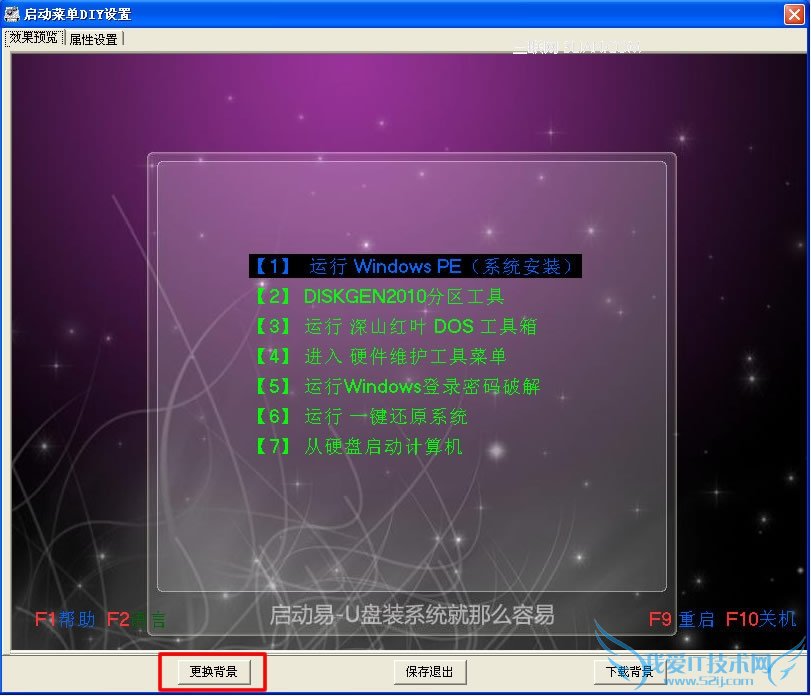Select menu entry DISKGEN2010分区工具
This screenshot has width=811, height=696.
click(380, 296)
